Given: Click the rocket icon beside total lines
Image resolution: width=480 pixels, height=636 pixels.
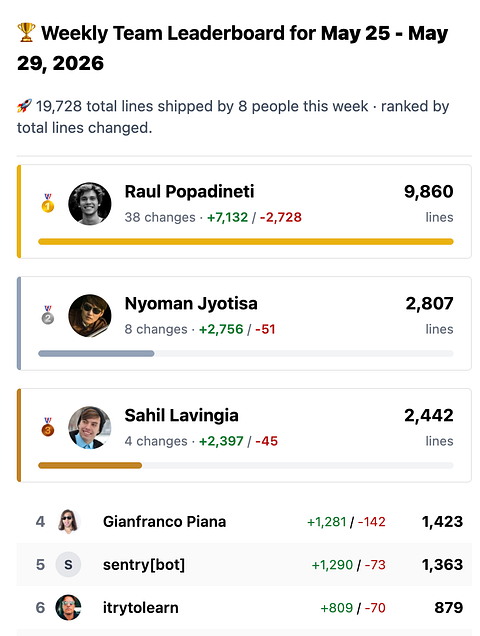Looking at the screenshot, I should click(x=24, y=106).
